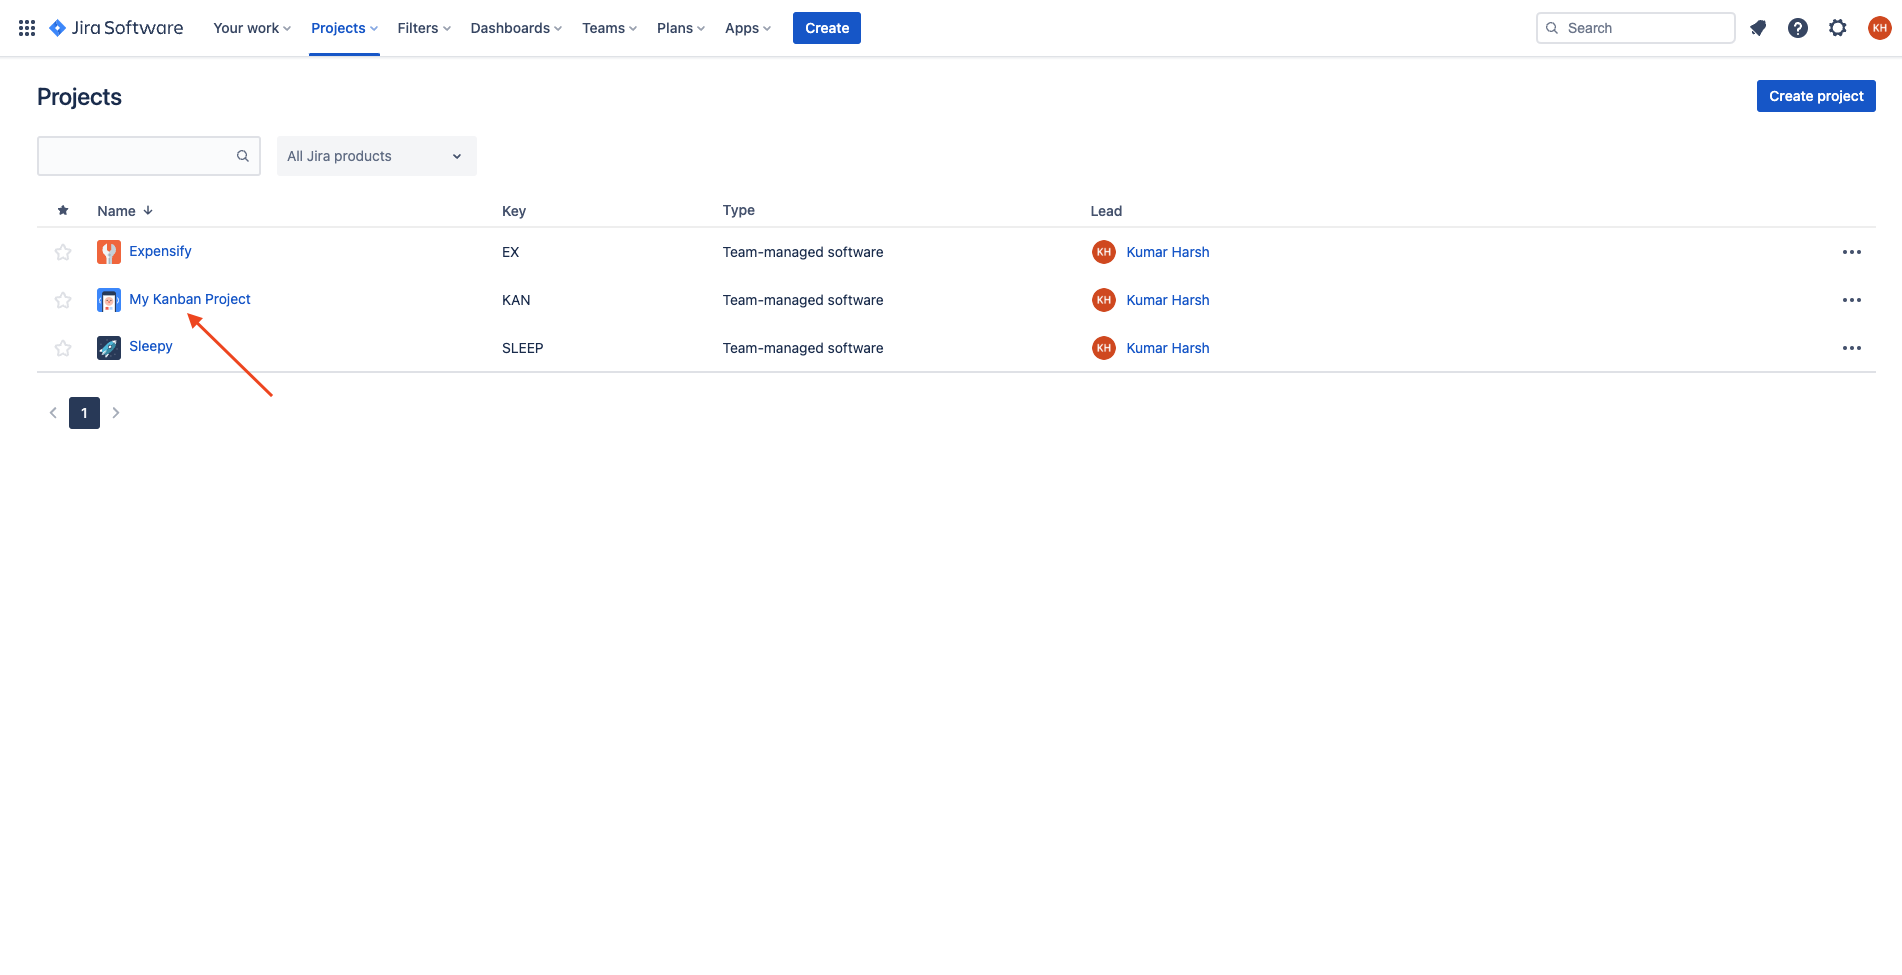Image resolution: width=1902 pixels, height=975 pixels.
Task: Open the Teams menu
Action: [608, 27]
